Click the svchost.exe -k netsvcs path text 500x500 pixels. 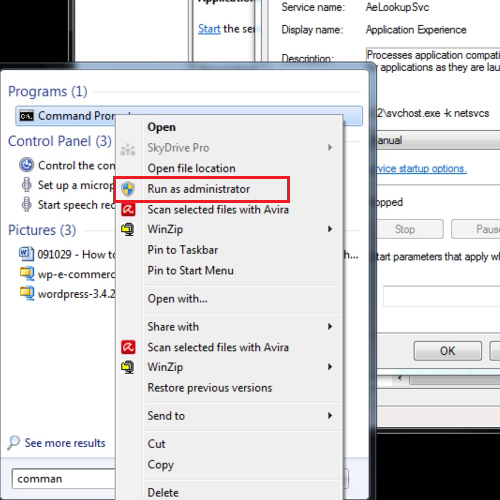433,113
